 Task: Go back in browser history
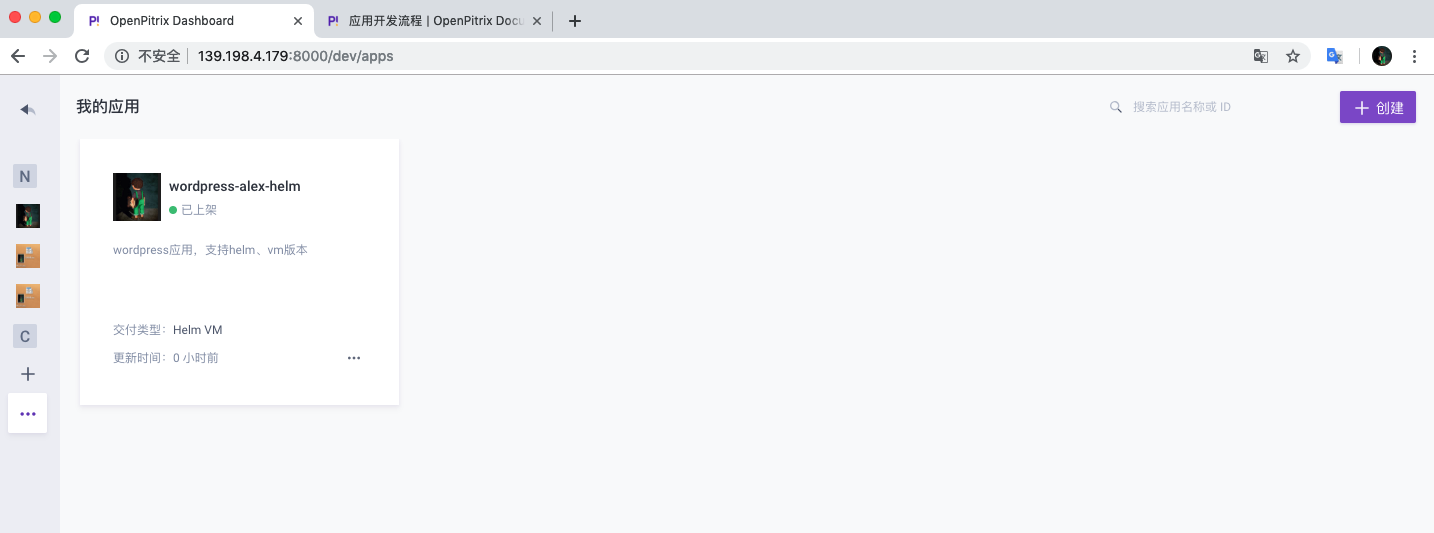point(18,56)
